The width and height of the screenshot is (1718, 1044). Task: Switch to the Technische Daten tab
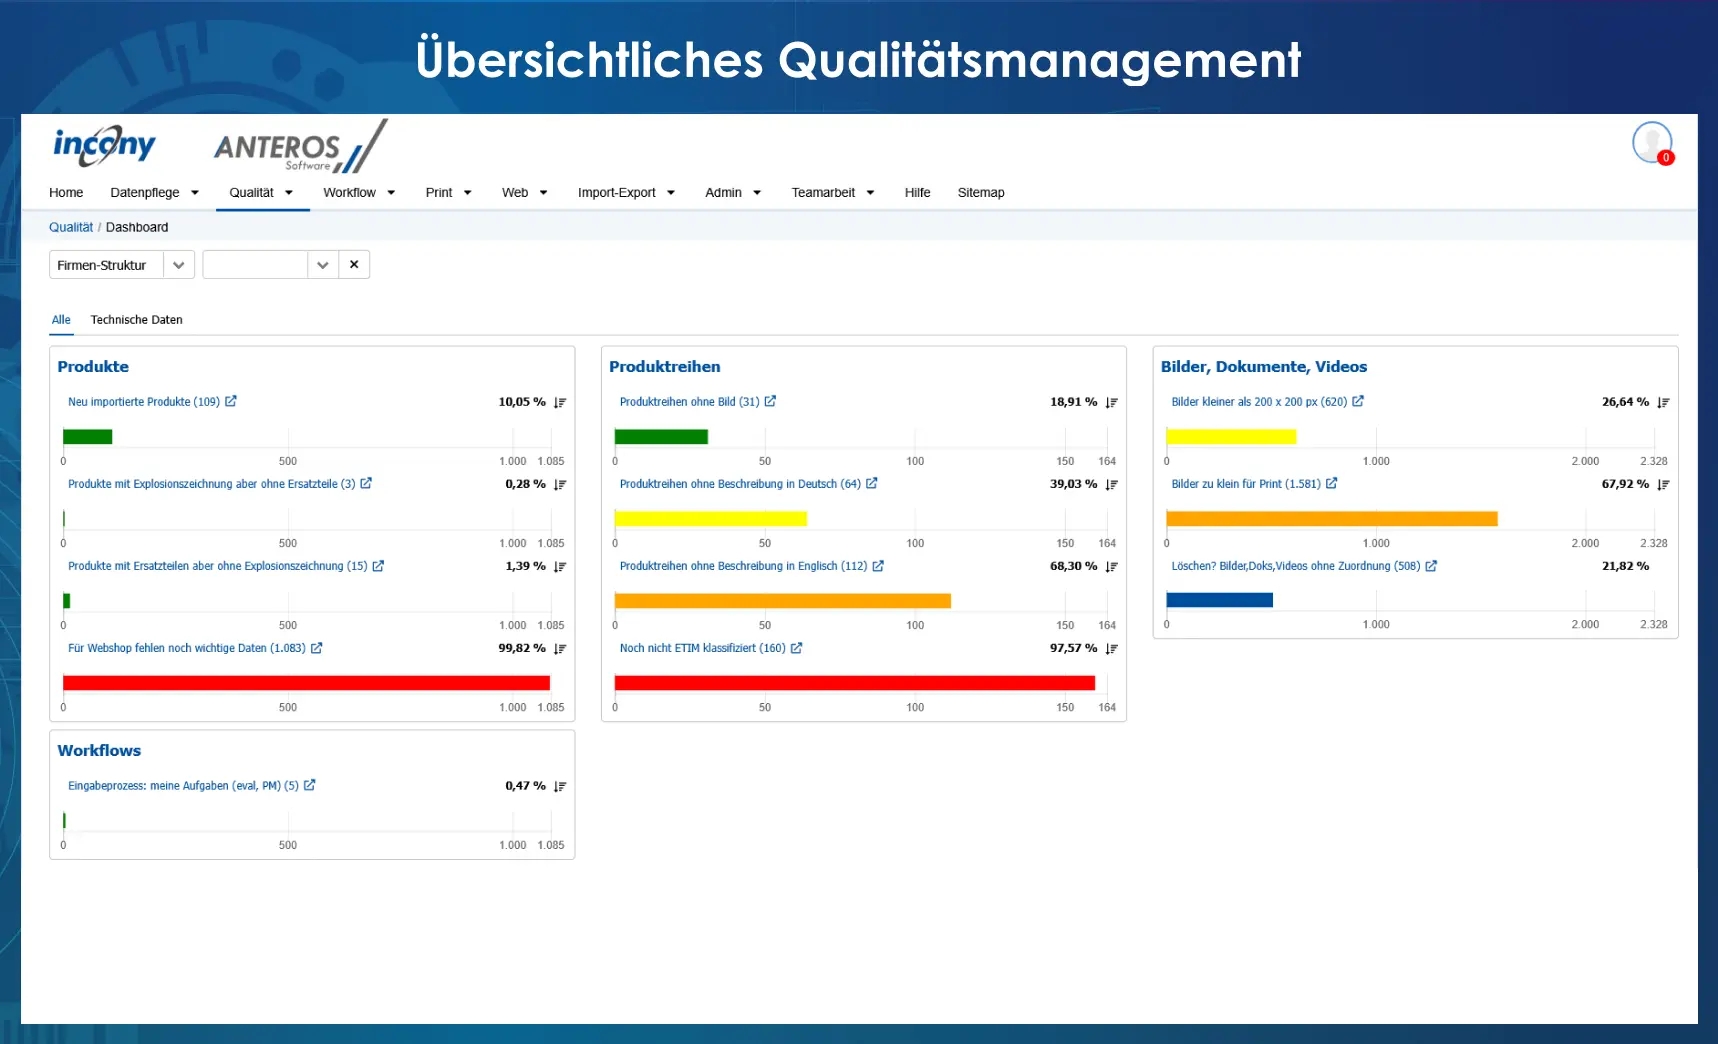point(137,320)
